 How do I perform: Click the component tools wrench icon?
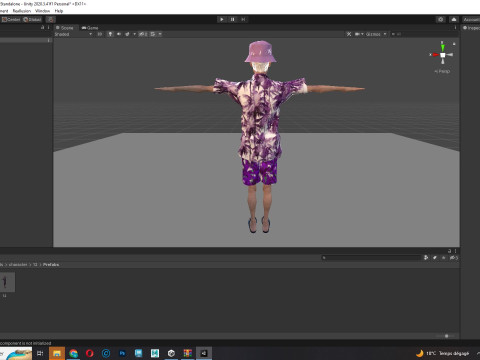tap(349, 34)
